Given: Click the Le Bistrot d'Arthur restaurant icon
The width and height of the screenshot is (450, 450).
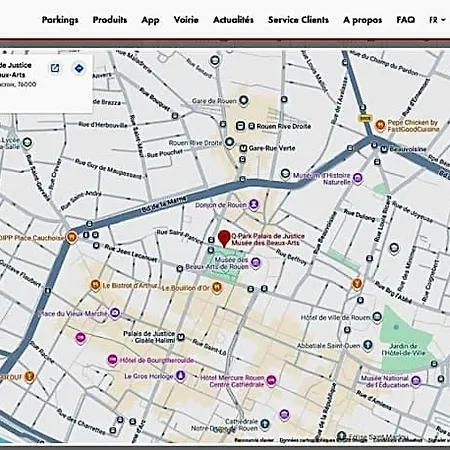Looking at the screenshot, I should 95,285.
